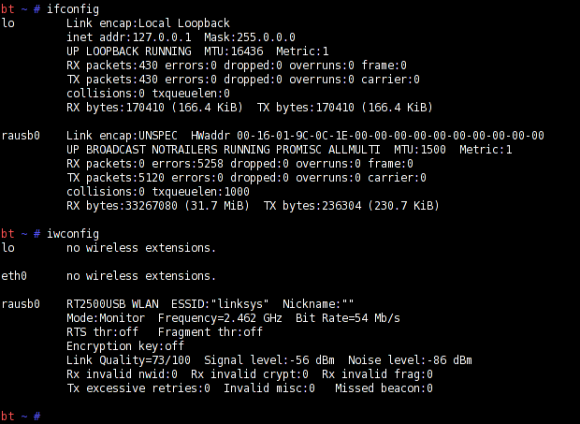The height and width of the screenshot is (424, 580).
Task: Select the rausb0 HWaddr MAC address
Action: point(390,135)
